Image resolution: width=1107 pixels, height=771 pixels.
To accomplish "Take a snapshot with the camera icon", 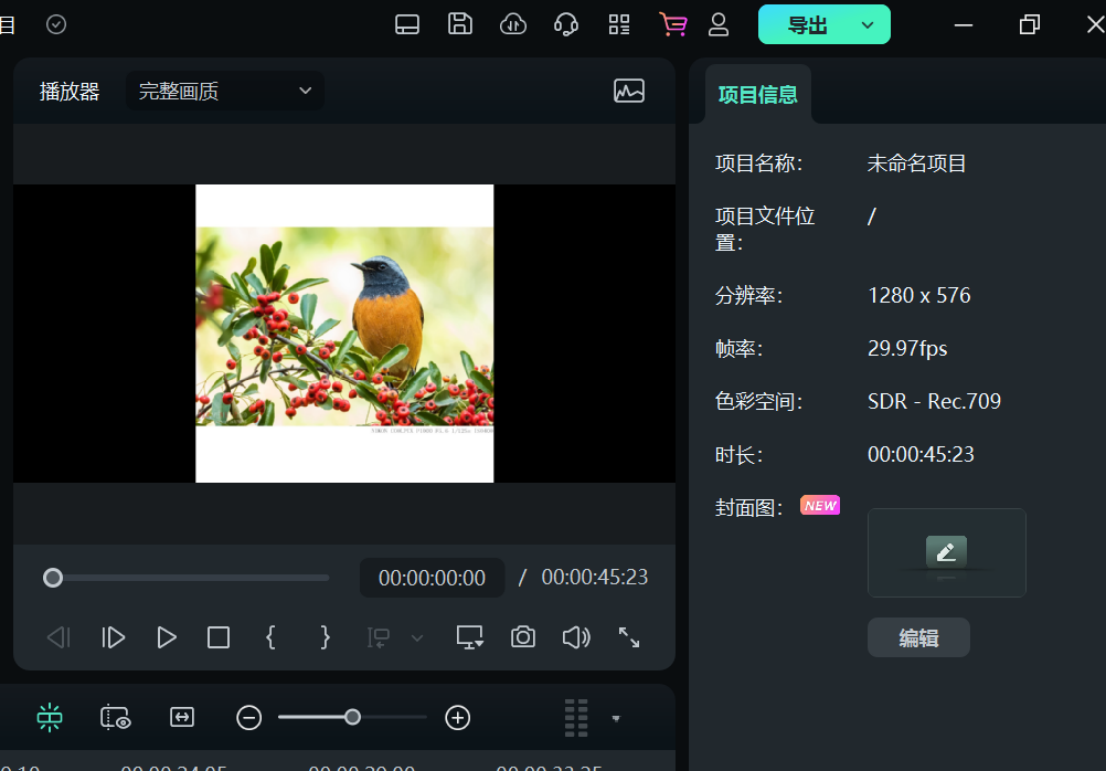I will [x=523, y=637].
